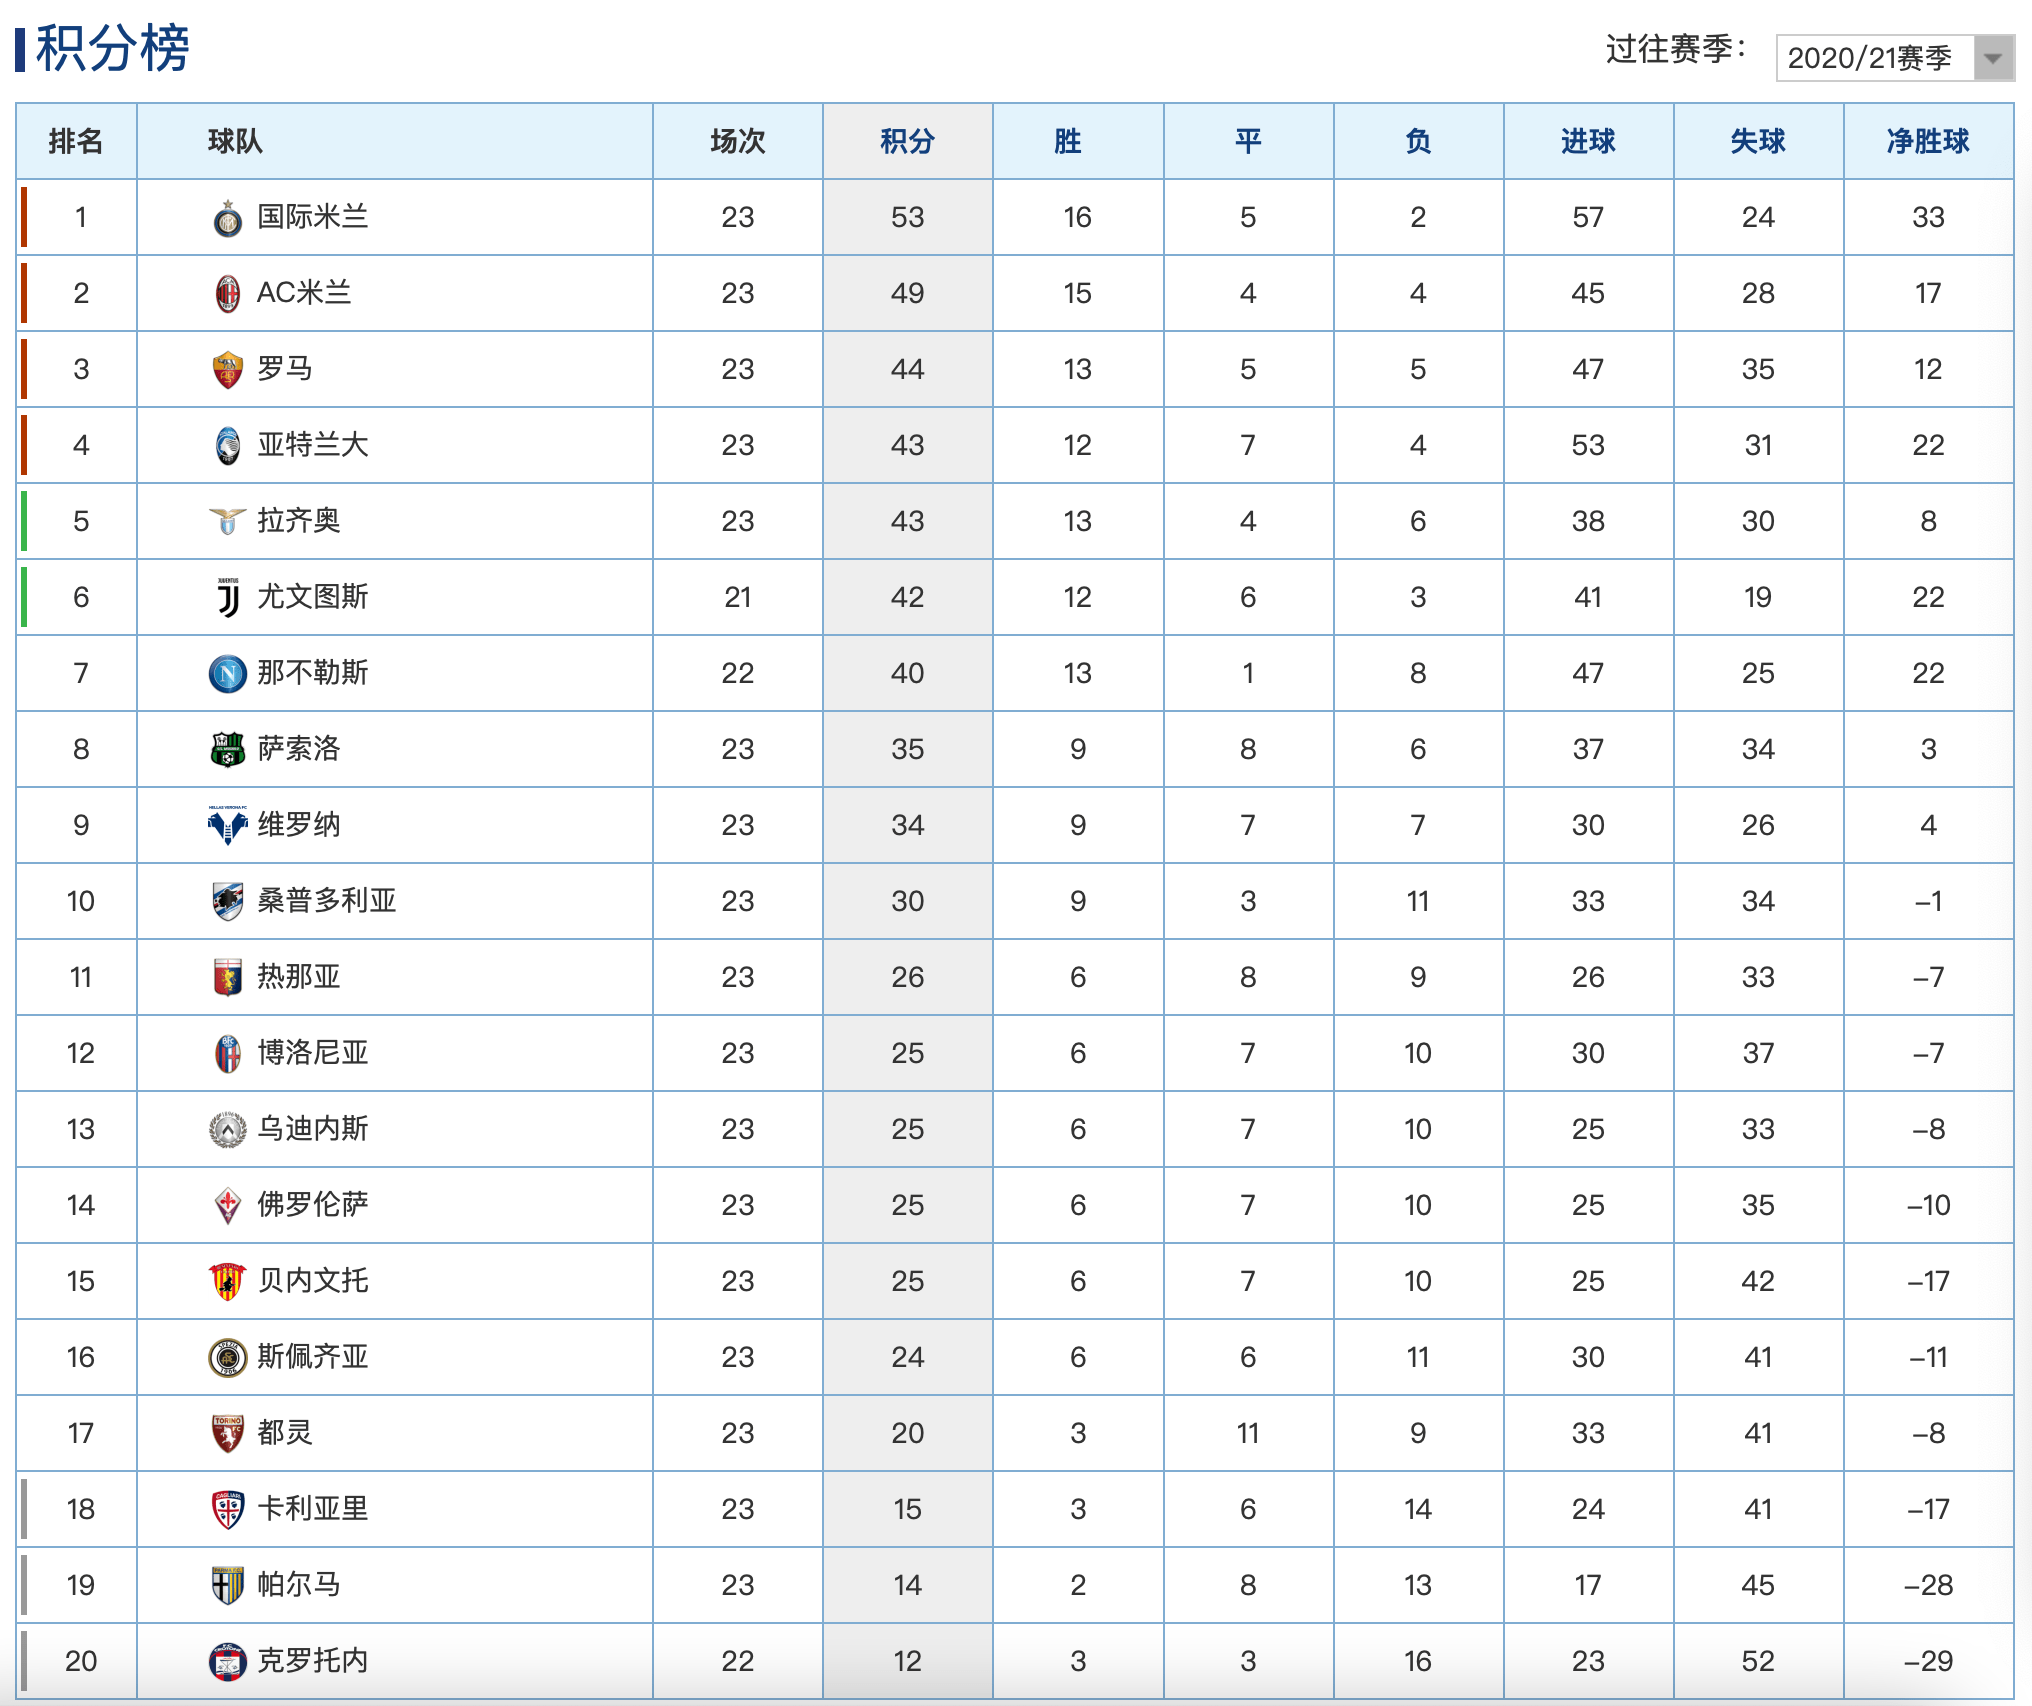The image size is (2032, 1706).
Task: Click the Fiorentina purple lily crest
Action: pyautogui.click(x=228, y=1206)
